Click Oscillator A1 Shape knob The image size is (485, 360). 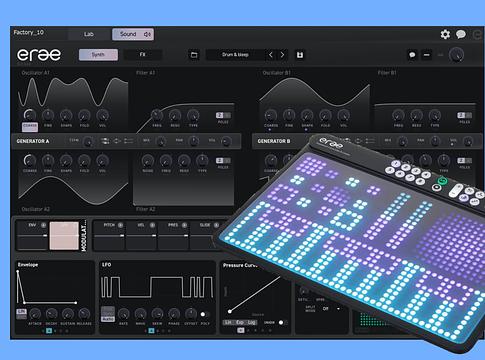point(66,115)
